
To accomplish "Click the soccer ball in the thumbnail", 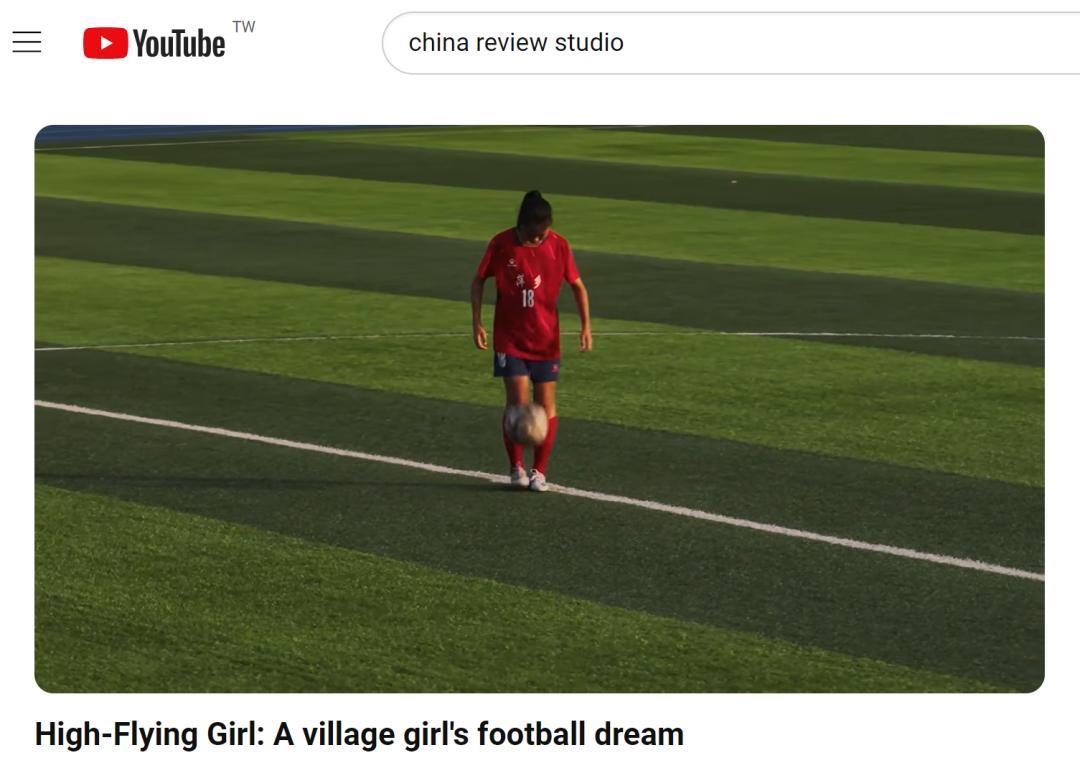I will (526, 424).
